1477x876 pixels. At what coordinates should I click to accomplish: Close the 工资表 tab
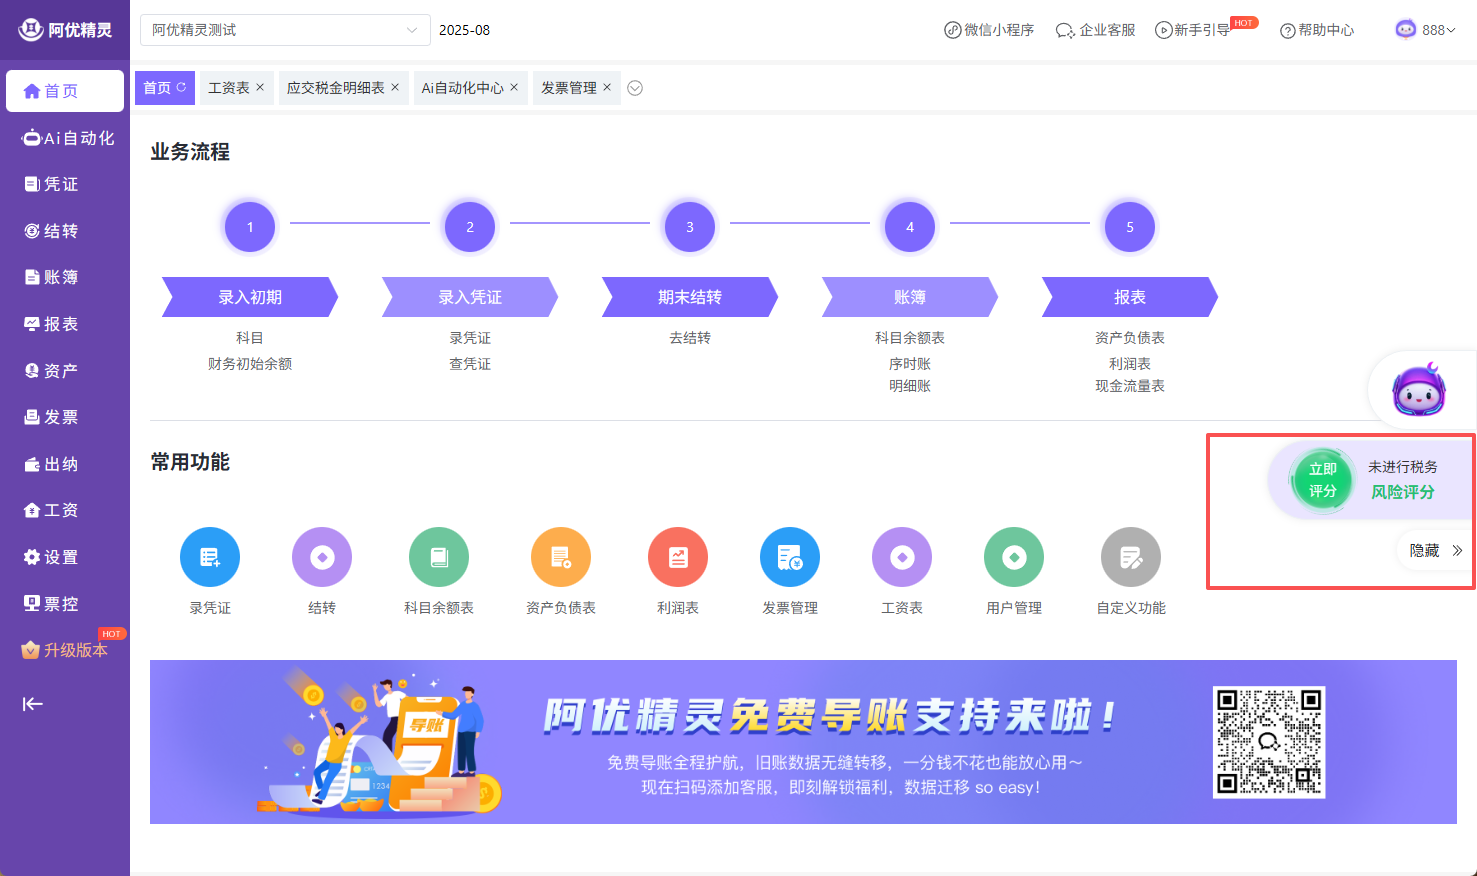[260, 87]
